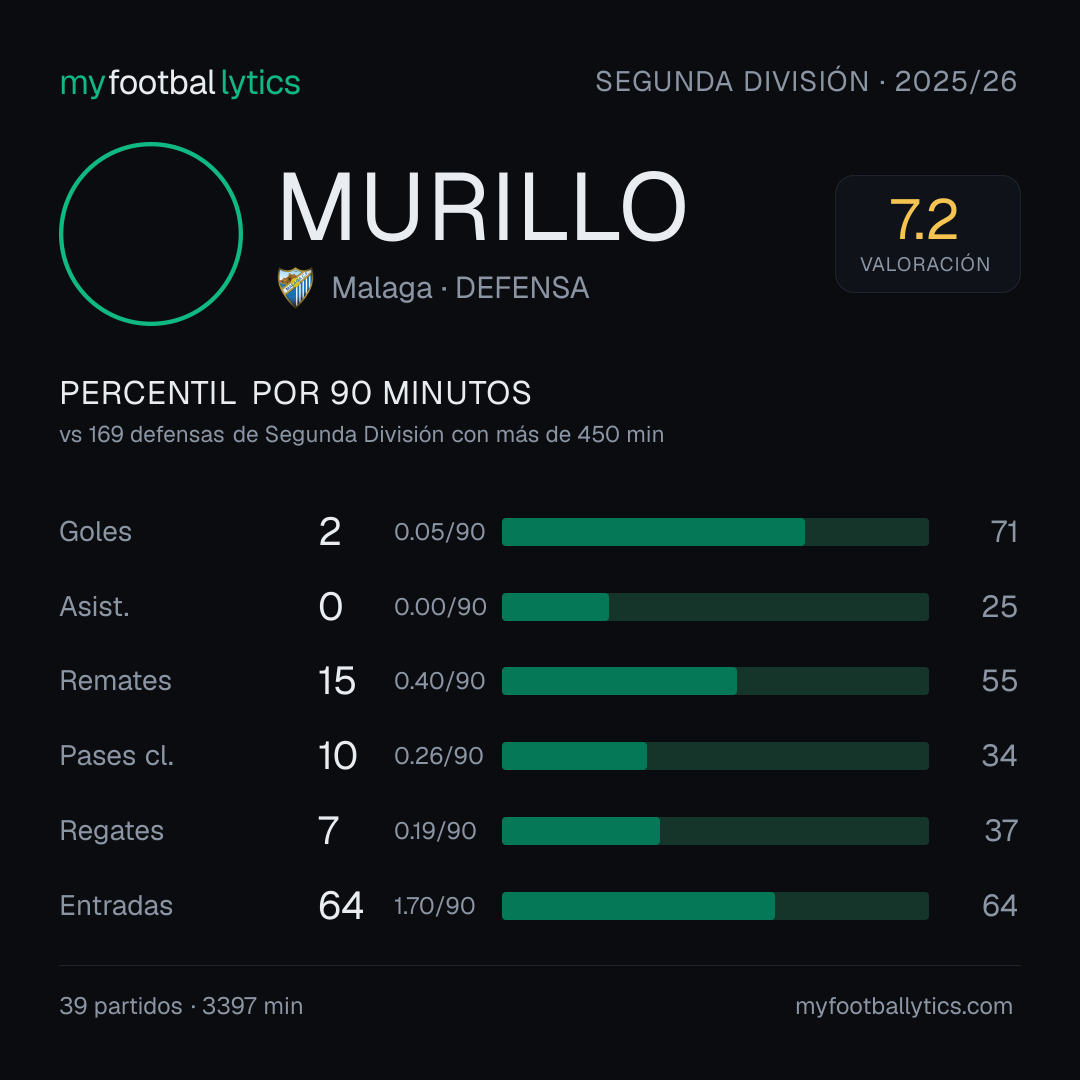The width and height of the screenshot is (1080, 1080).
Task: Click the 39 partidos 3397 min footer
Action: point(181,1006)
